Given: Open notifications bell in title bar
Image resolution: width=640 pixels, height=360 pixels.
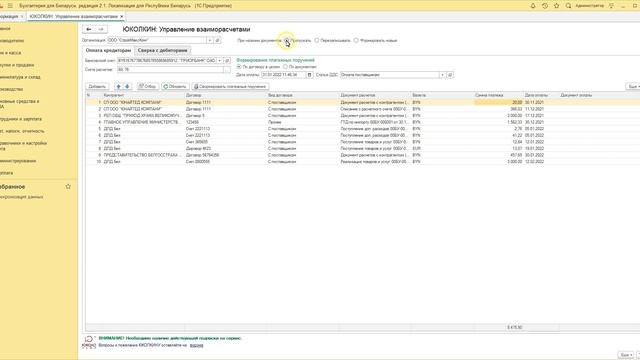Looking at the screenshot, I should tap(533, 6).
